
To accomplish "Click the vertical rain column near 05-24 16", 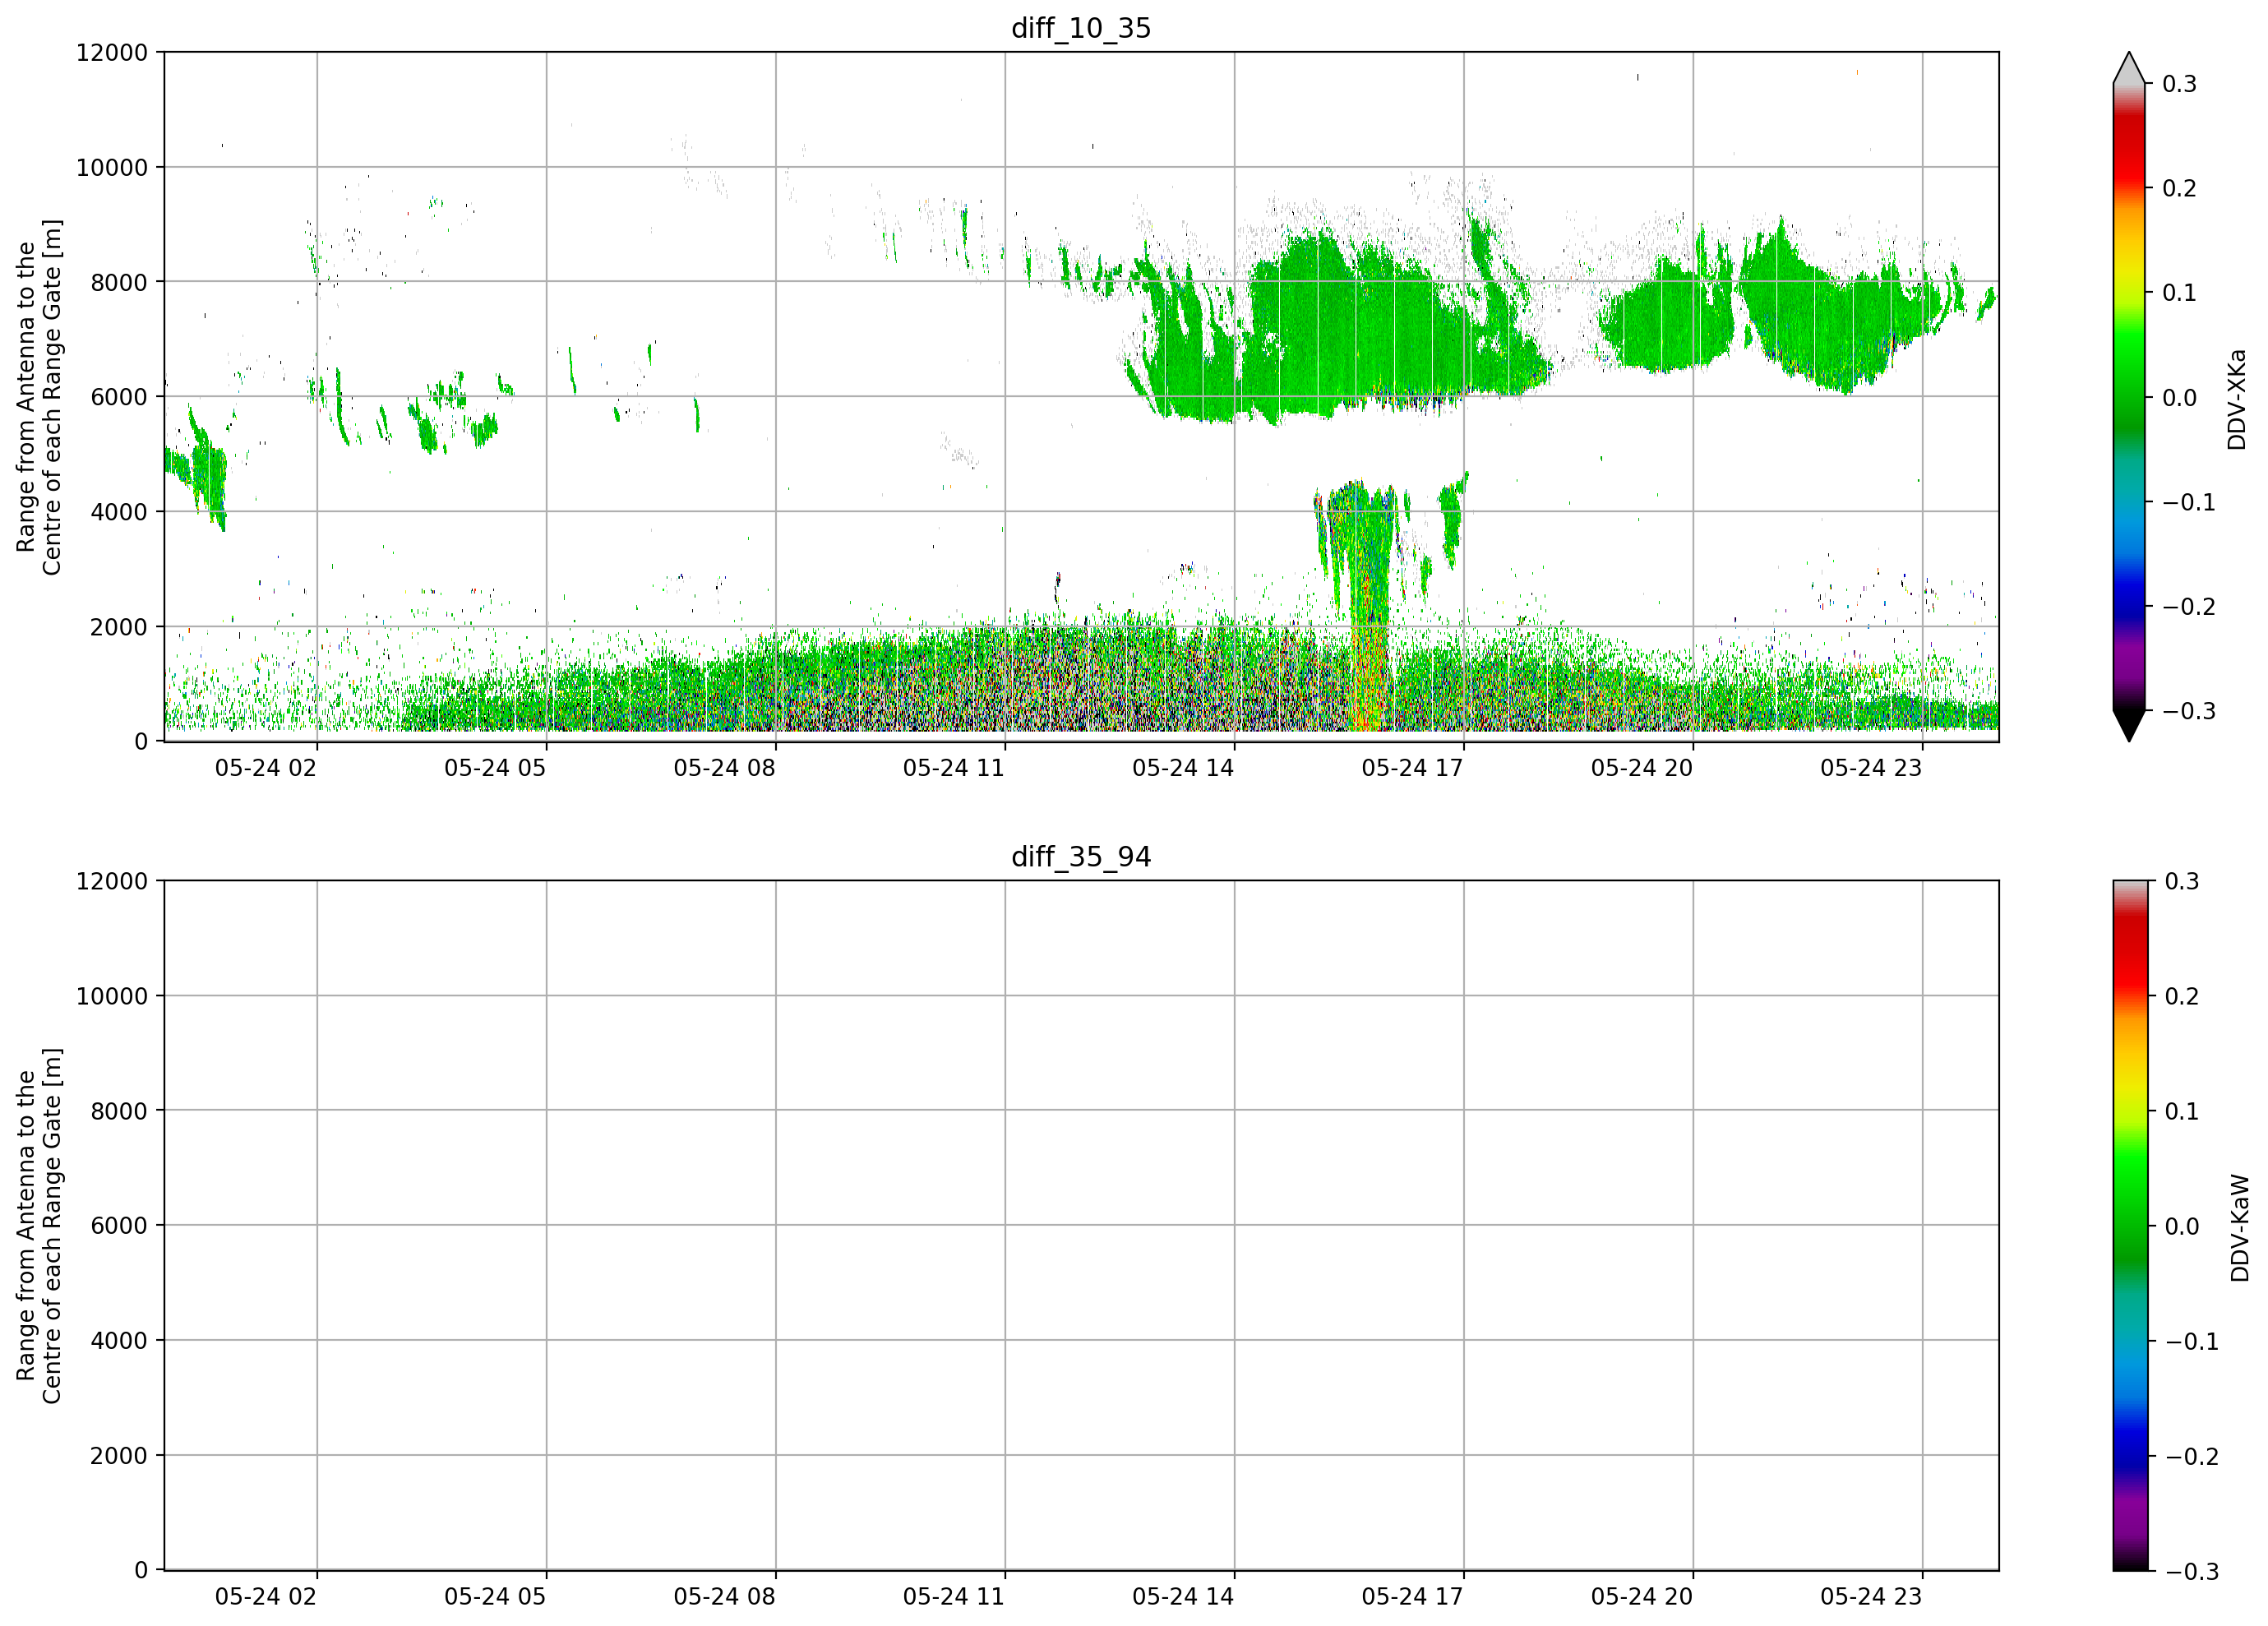I will pyautogui.click(x=1368, y=610).
